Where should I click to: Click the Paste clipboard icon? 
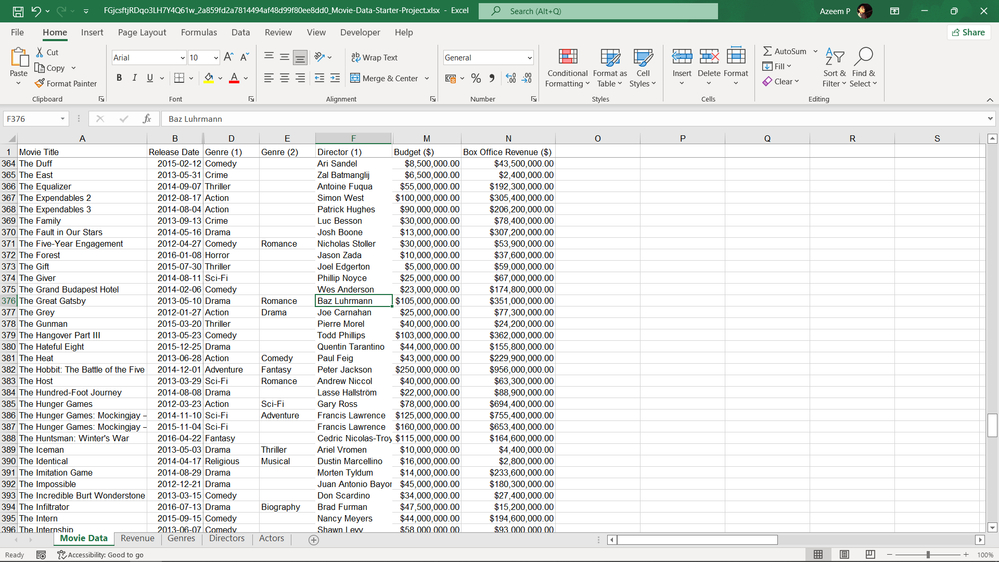(x=19, y=59)
